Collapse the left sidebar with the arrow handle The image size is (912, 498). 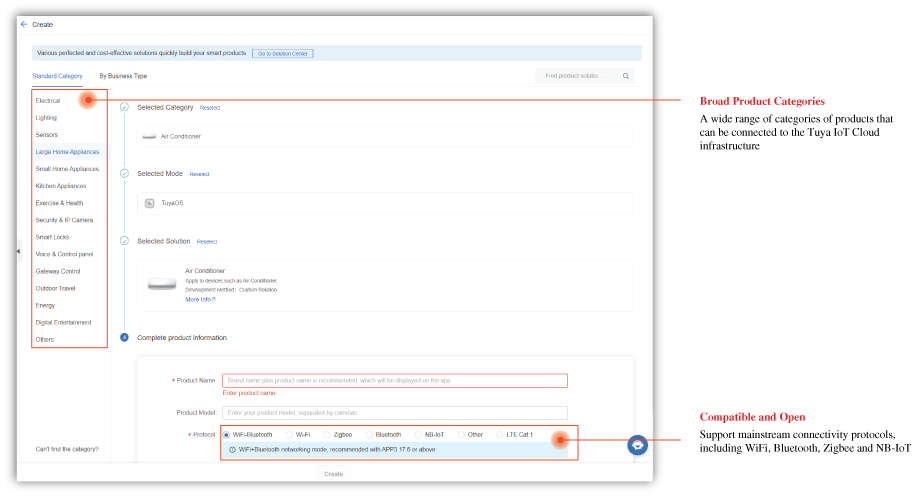point(18,253)
